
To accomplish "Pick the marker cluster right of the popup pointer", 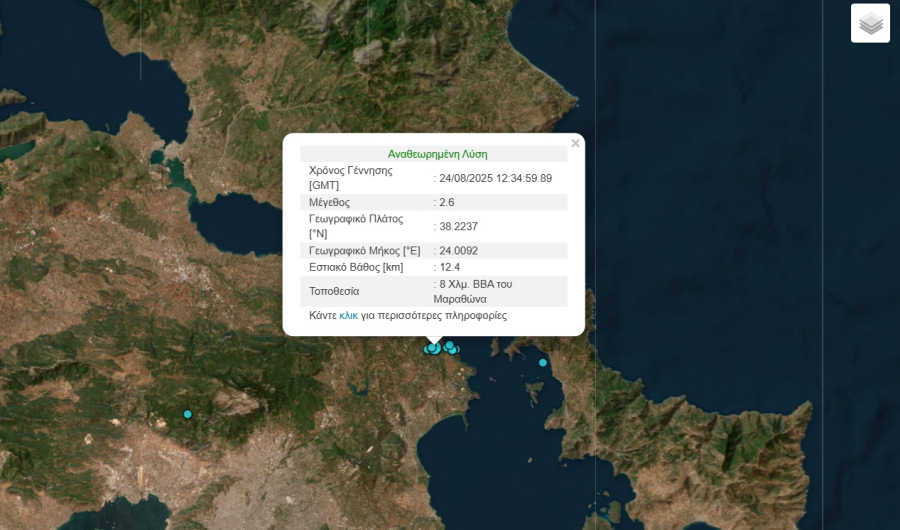I will pos(451,348).
